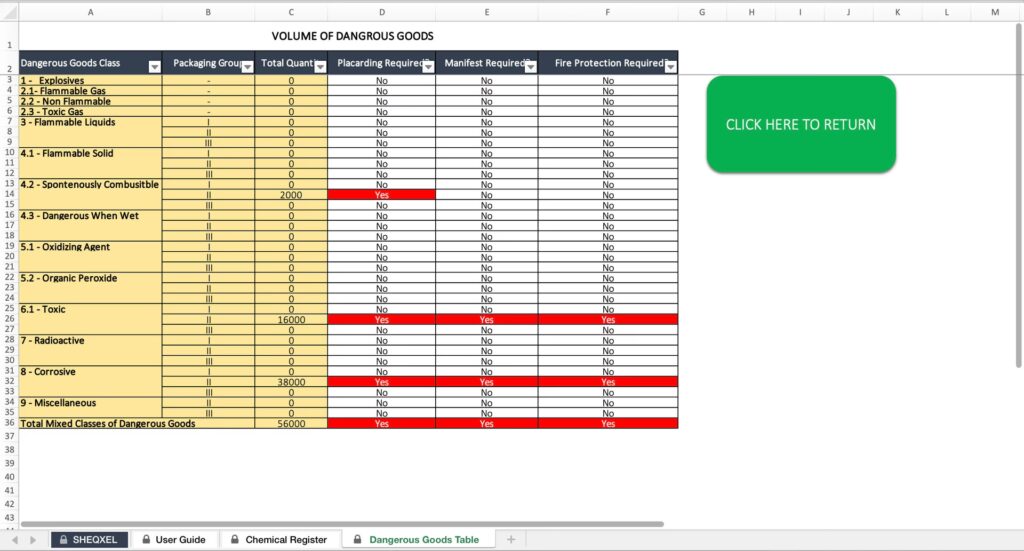Viewport: 1024px width, 551px height.
Task: Select row 36 header
Action: point(9,423)
